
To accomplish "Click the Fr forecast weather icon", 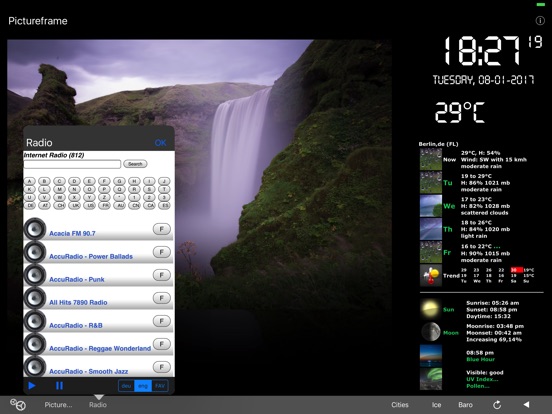I will click(431, 252).
